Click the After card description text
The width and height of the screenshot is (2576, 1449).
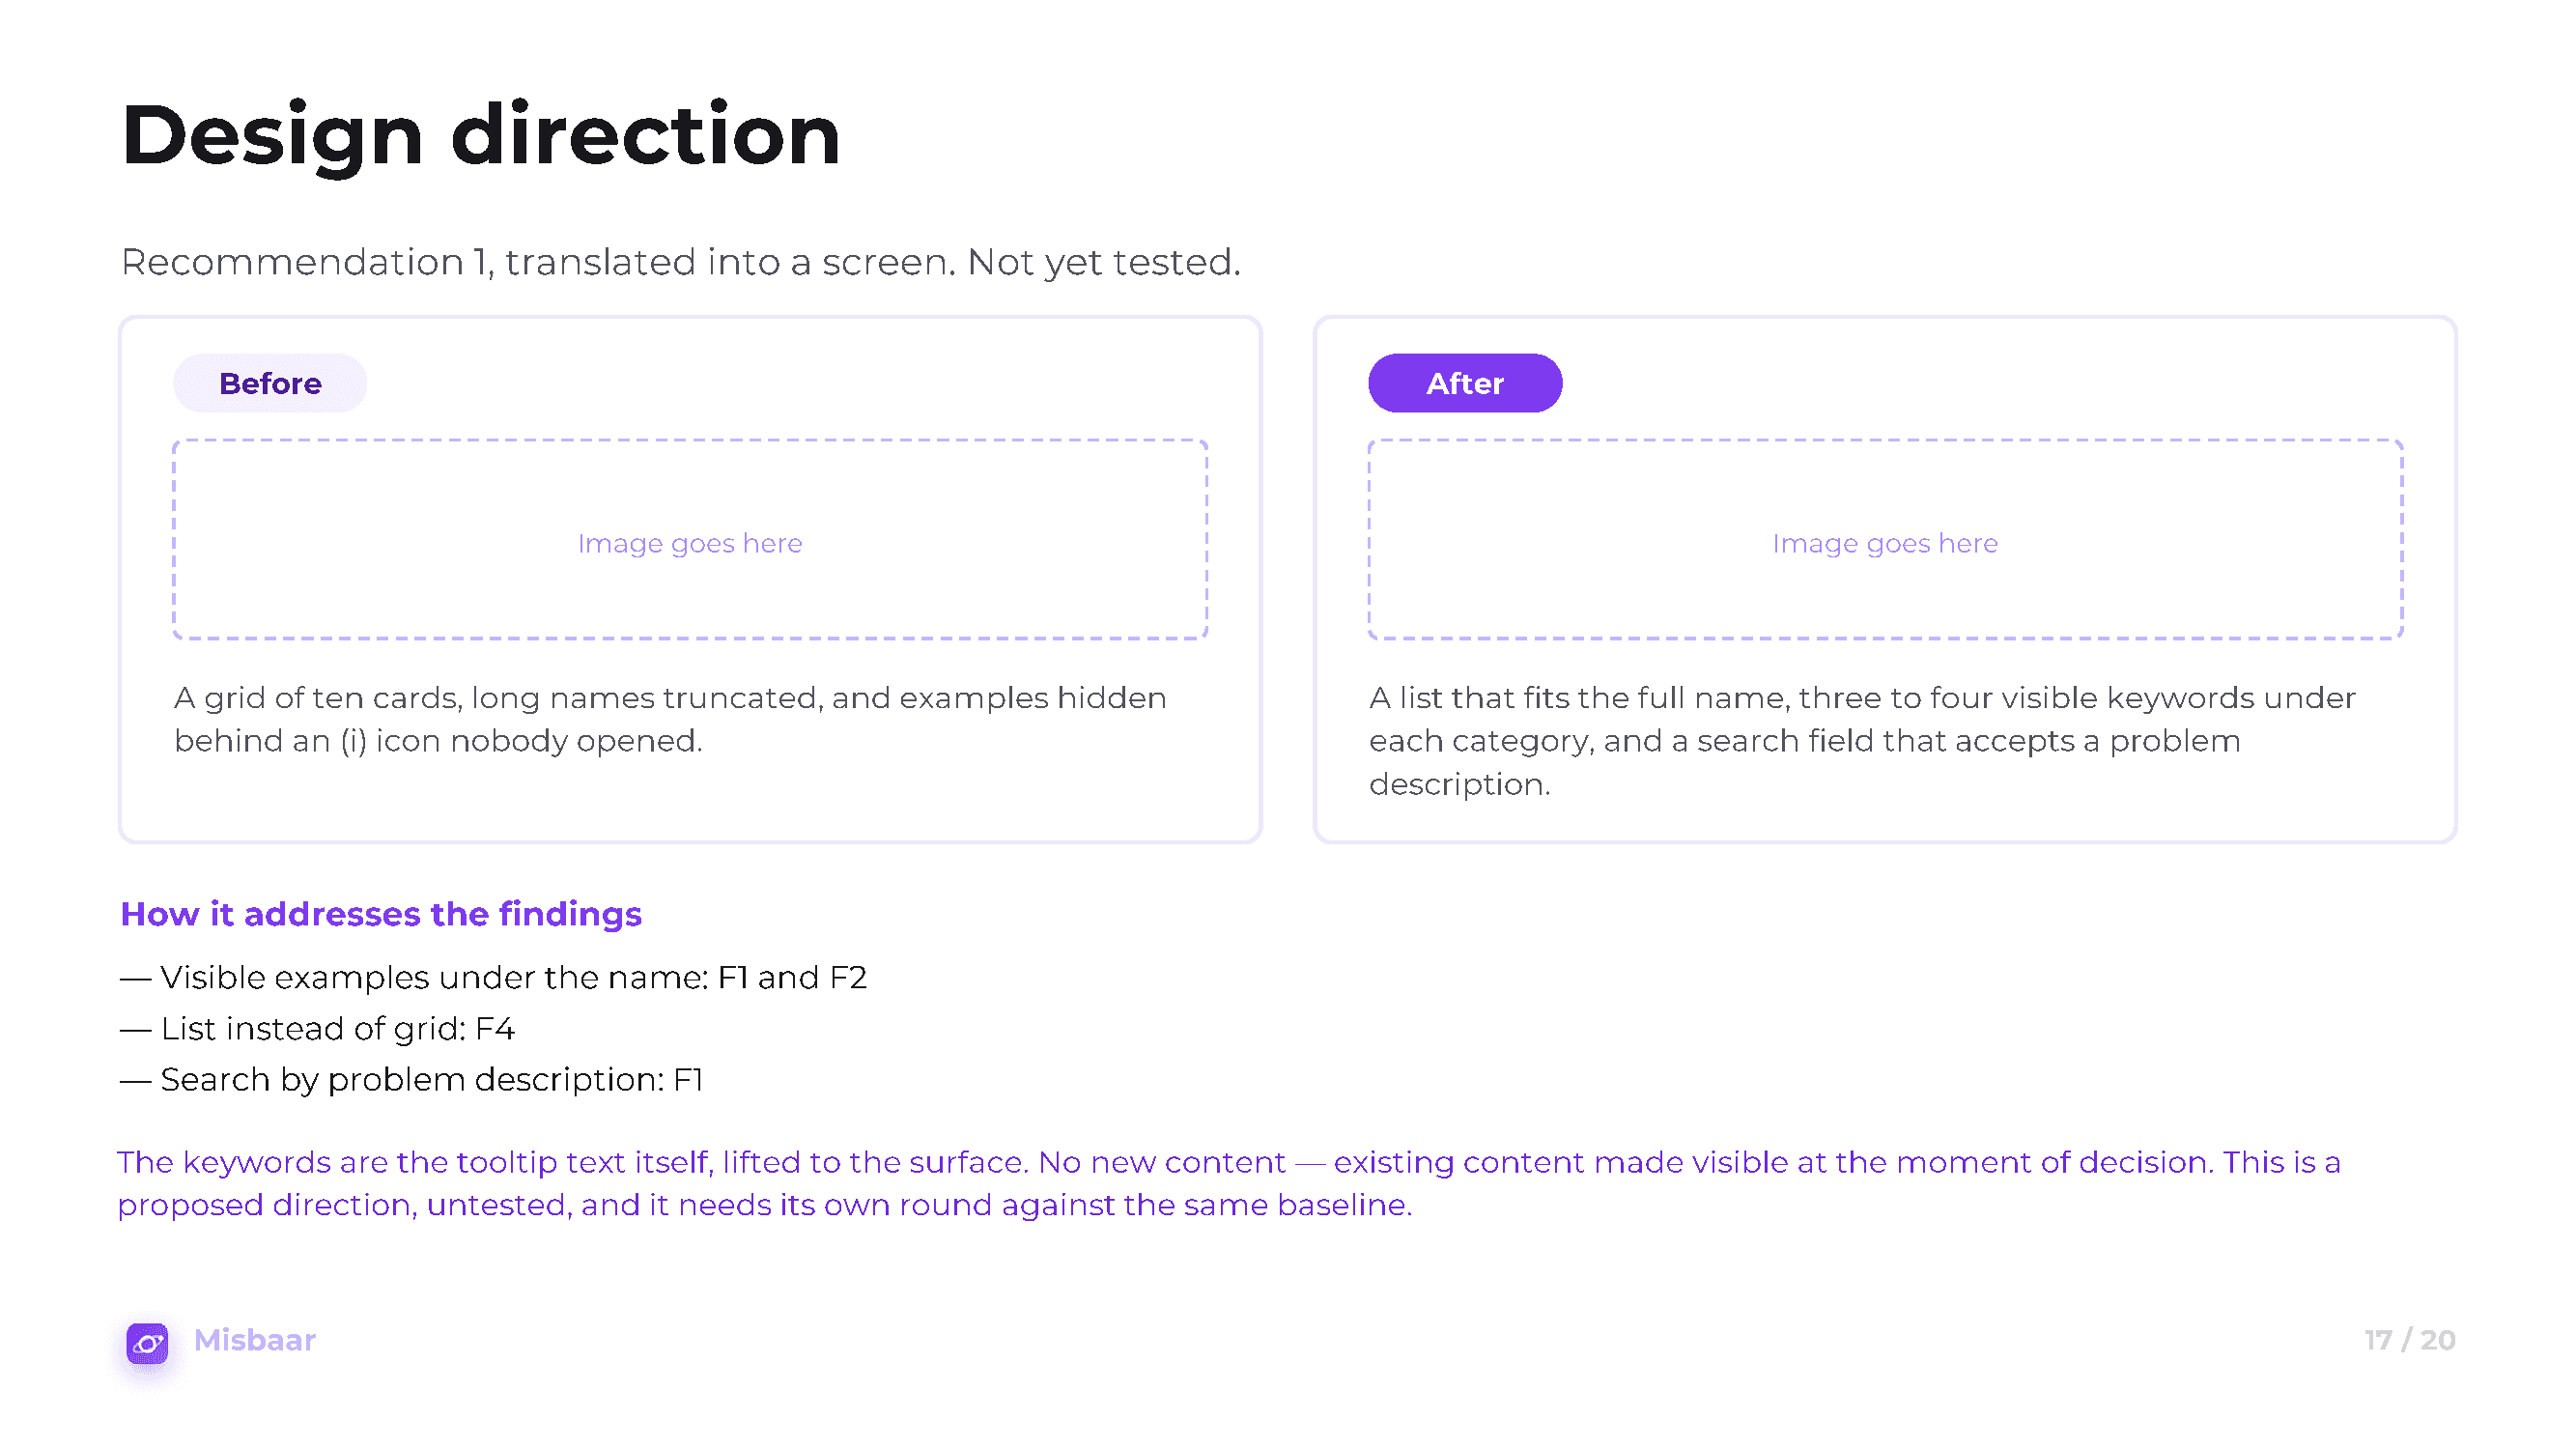click(1862, 740)
